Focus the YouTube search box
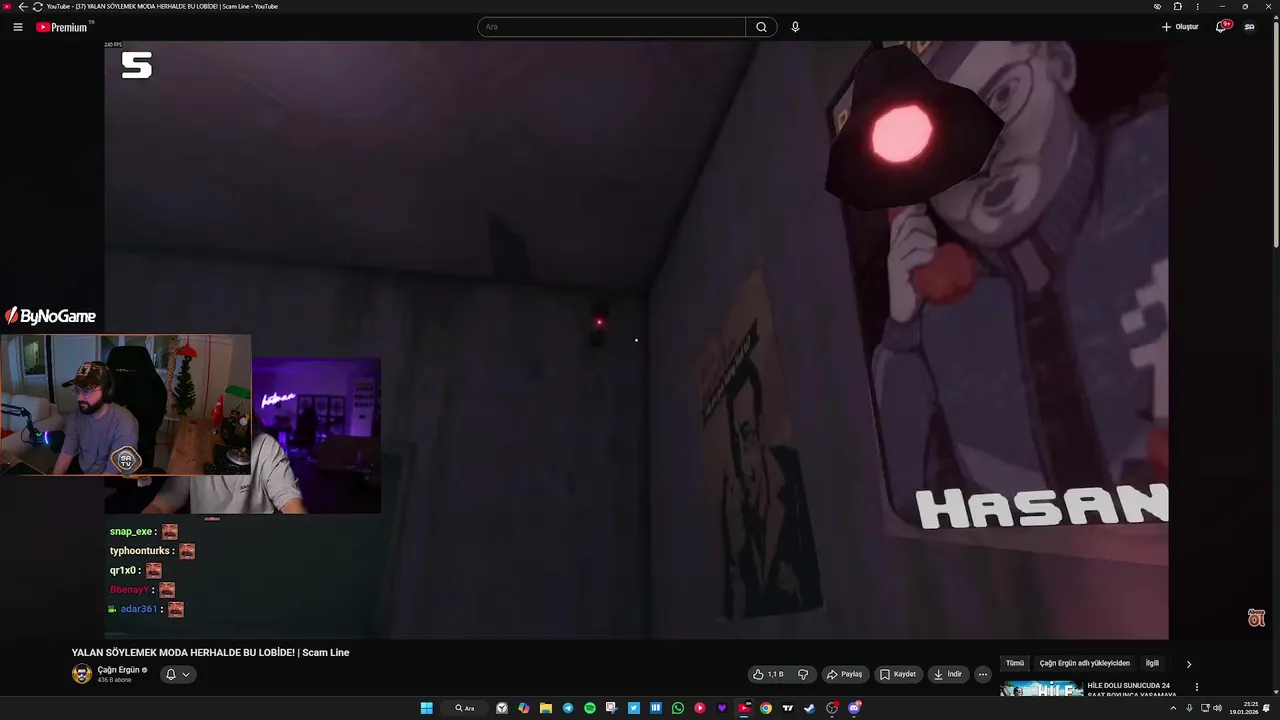Viewport: 1280px width, 720px height. point(612,27)
